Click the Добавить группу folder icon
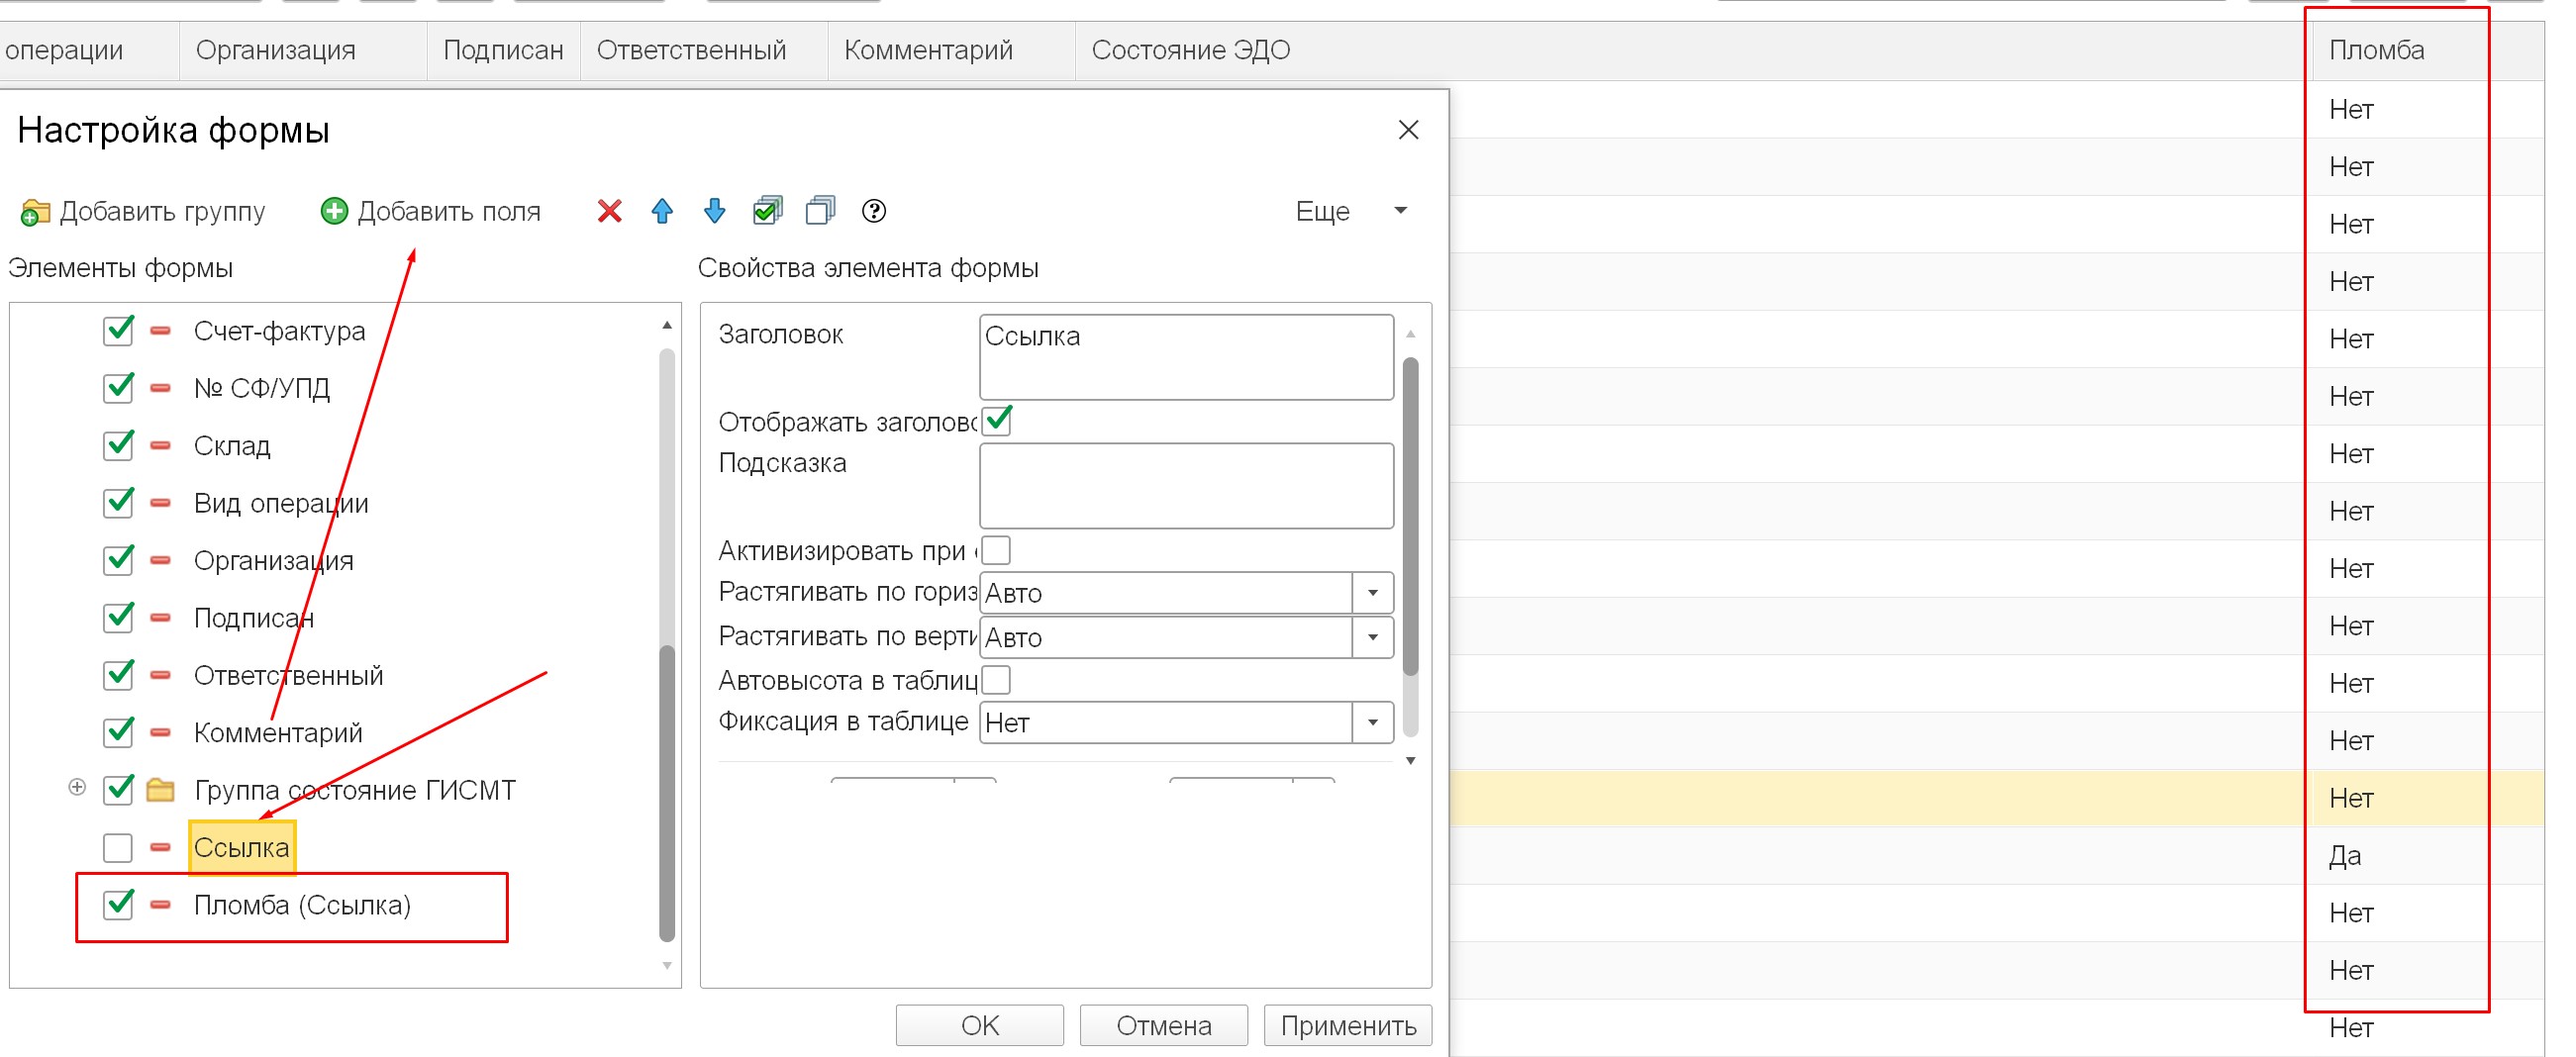 [x=35, y=212]
